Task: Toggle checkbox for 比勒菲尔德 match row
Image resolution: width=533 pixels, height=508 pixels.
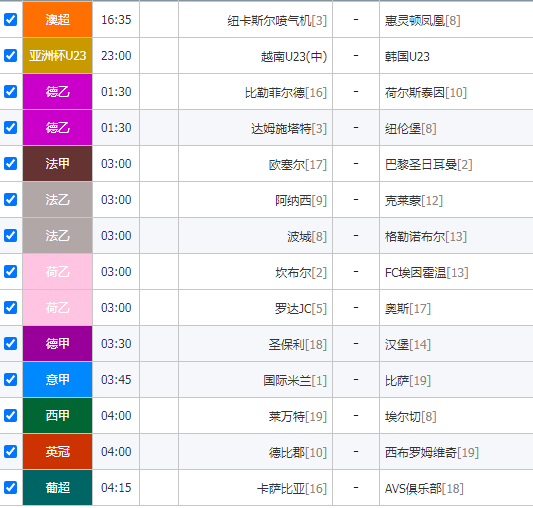Action: pyautogui.click(x=11, y=91)
